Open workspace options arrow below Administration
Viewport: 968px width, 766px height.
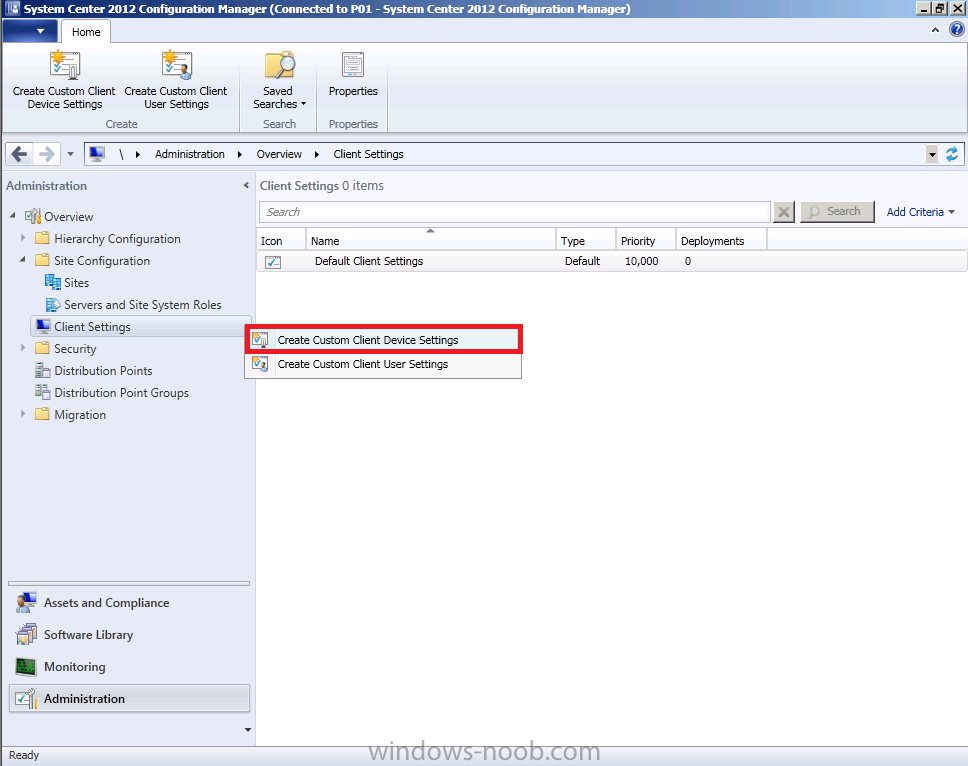point(248,730)
